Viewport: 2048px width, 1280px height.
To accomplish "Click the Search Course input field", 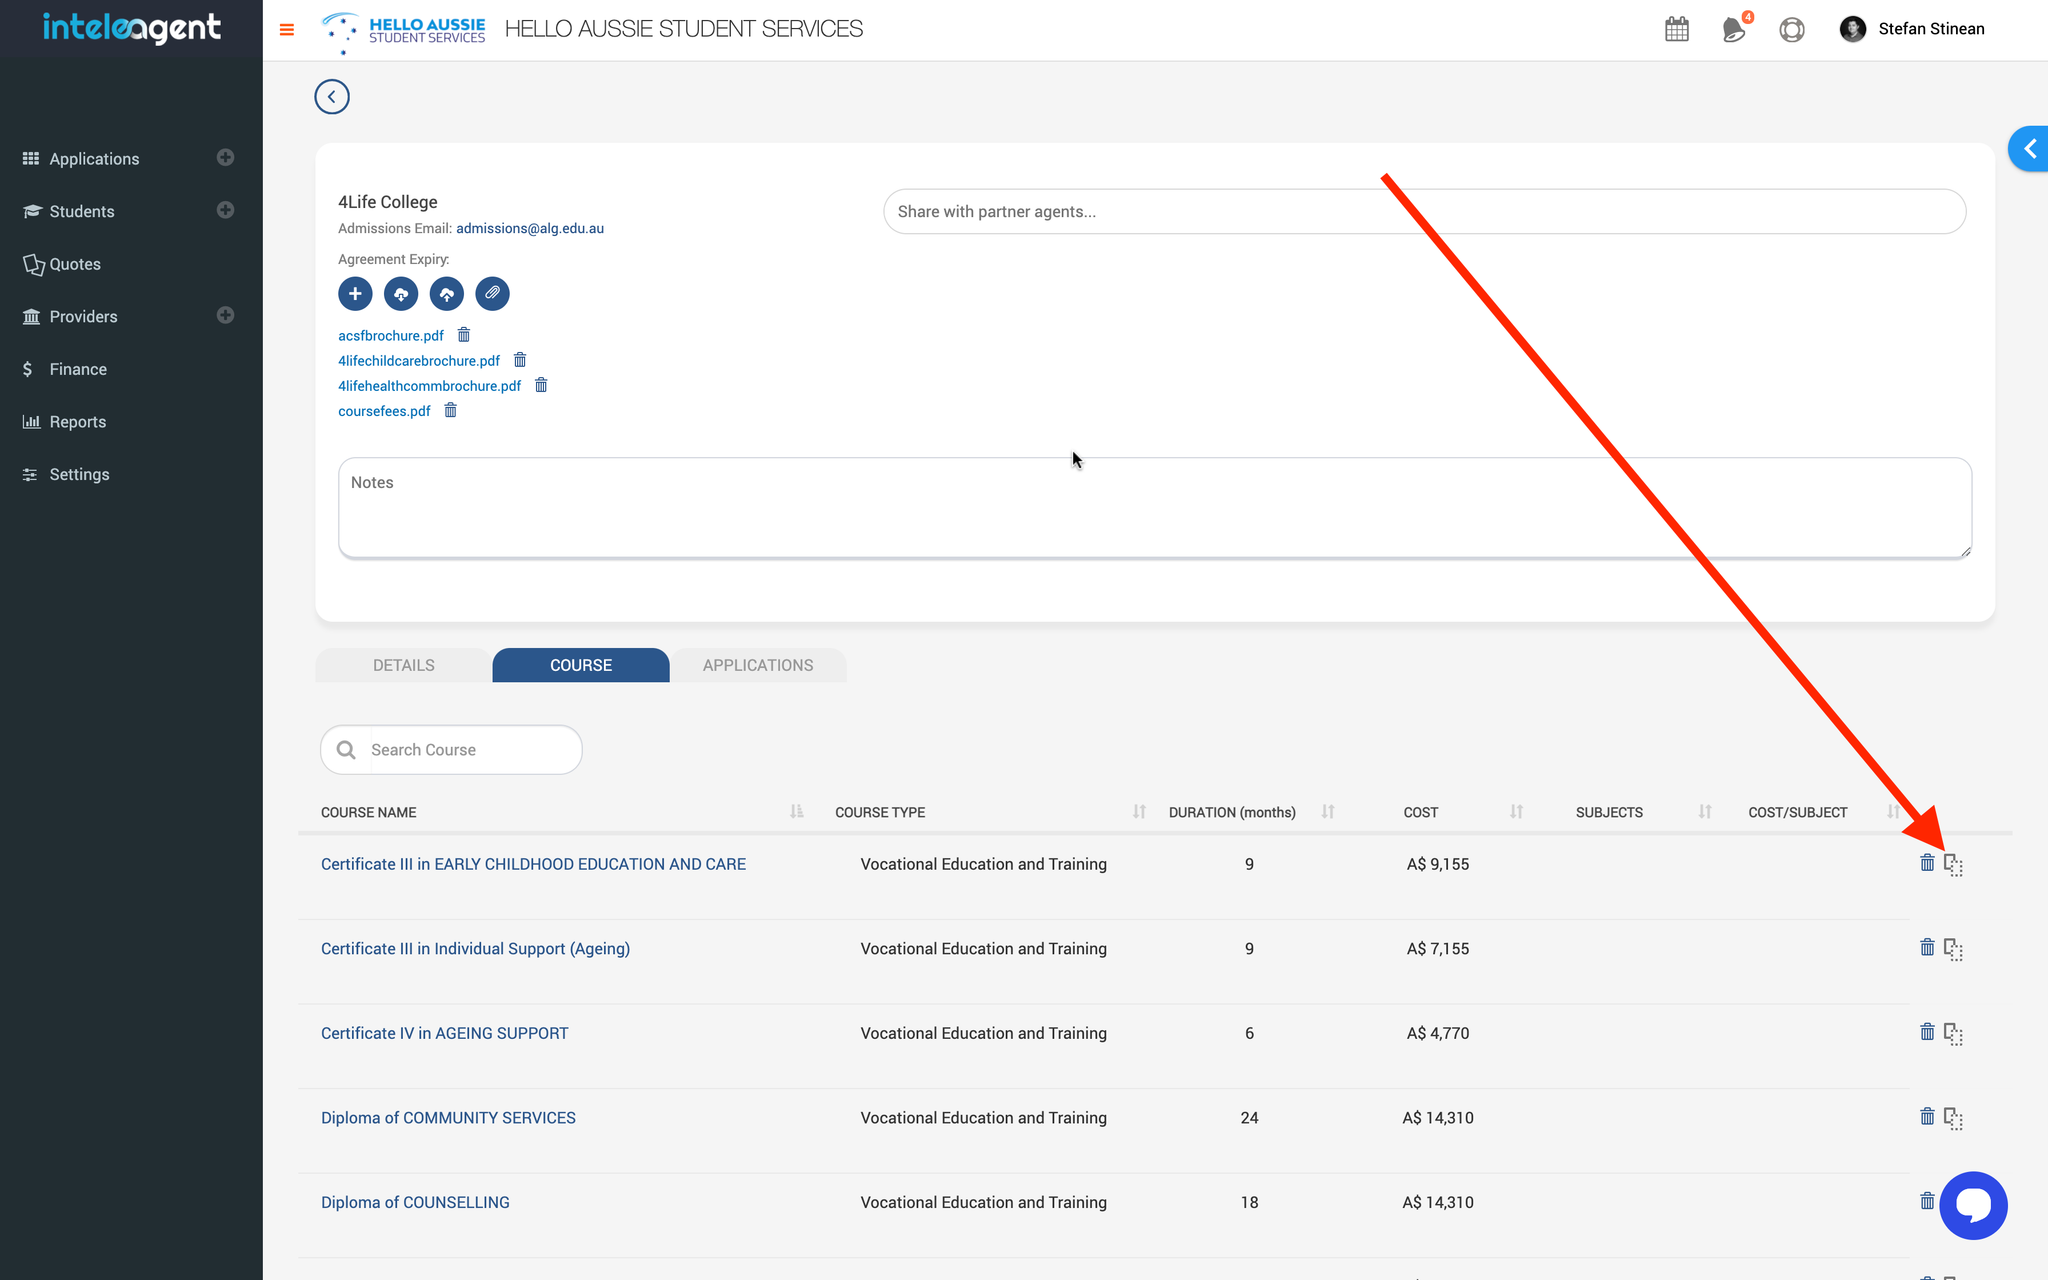I will click(x=470, y=750).
